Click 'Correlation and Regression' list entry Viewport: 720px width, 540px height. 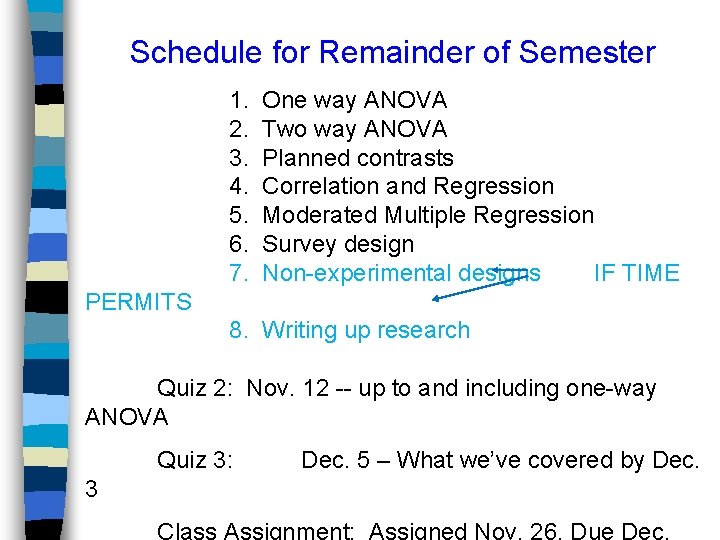pos(407,186)
